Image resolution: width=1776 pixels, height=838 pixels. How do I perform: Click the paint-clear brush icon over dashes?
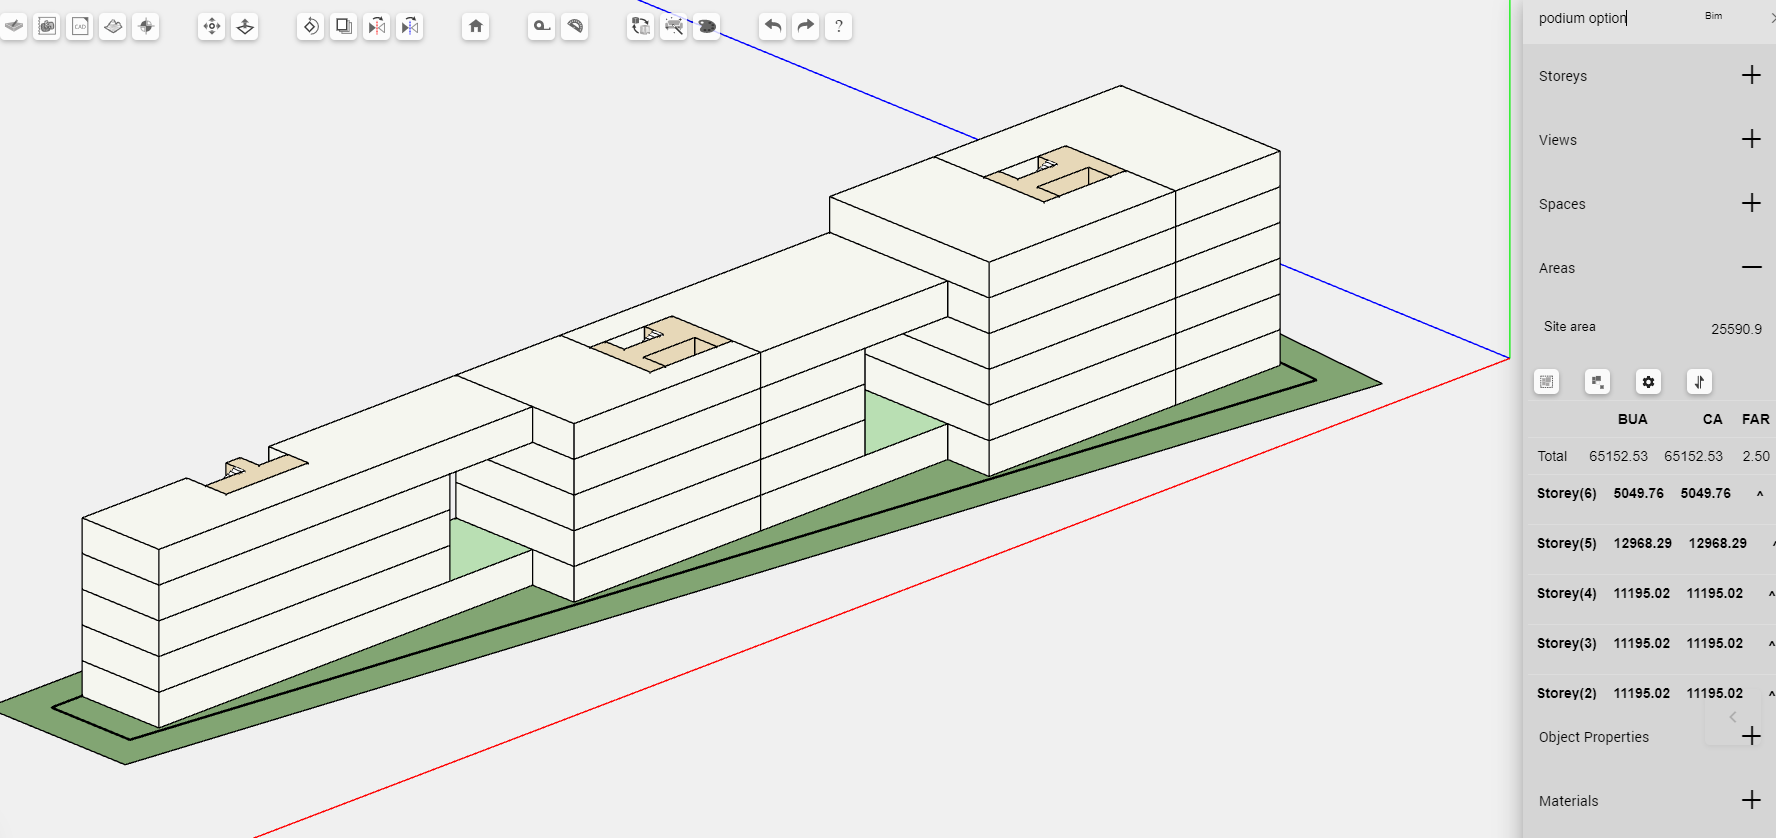pyautogui.click(x=674, y=26)
